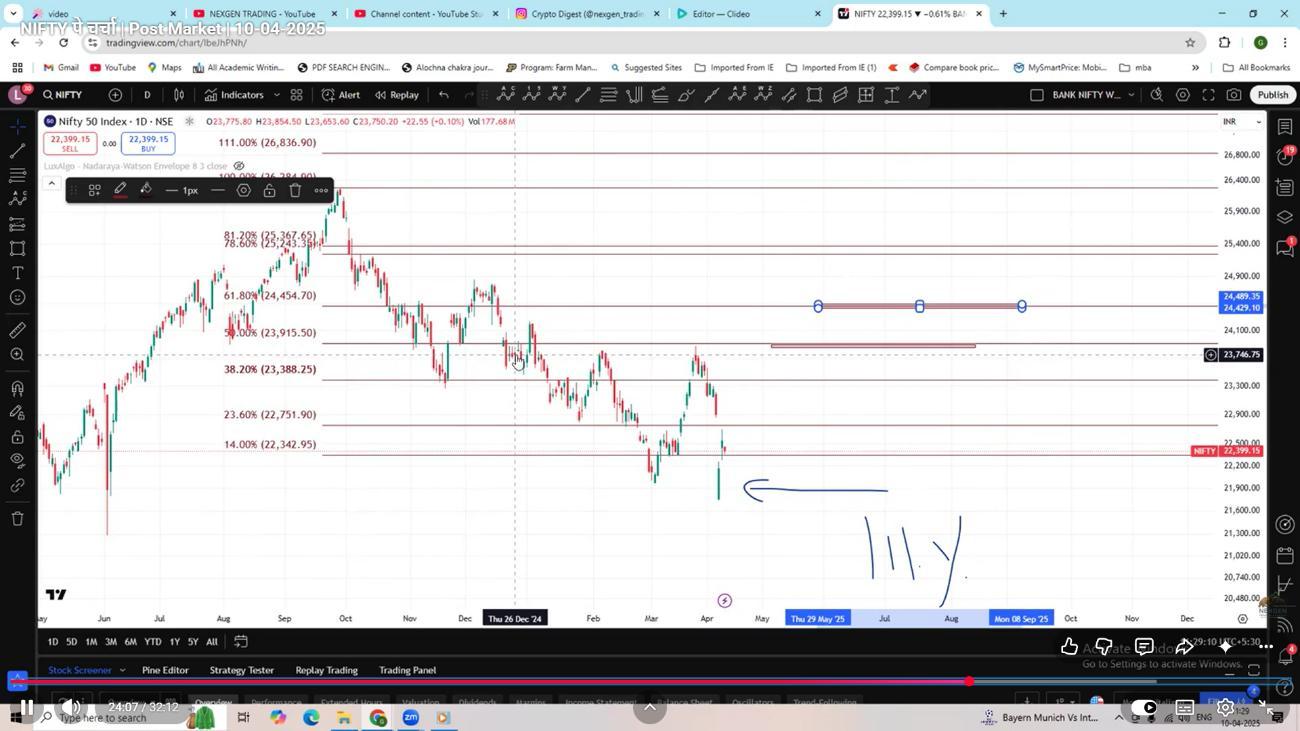The image size is (1300, 731).
Task: Open go to date calendar icon
Action: (x=241, y=642)
